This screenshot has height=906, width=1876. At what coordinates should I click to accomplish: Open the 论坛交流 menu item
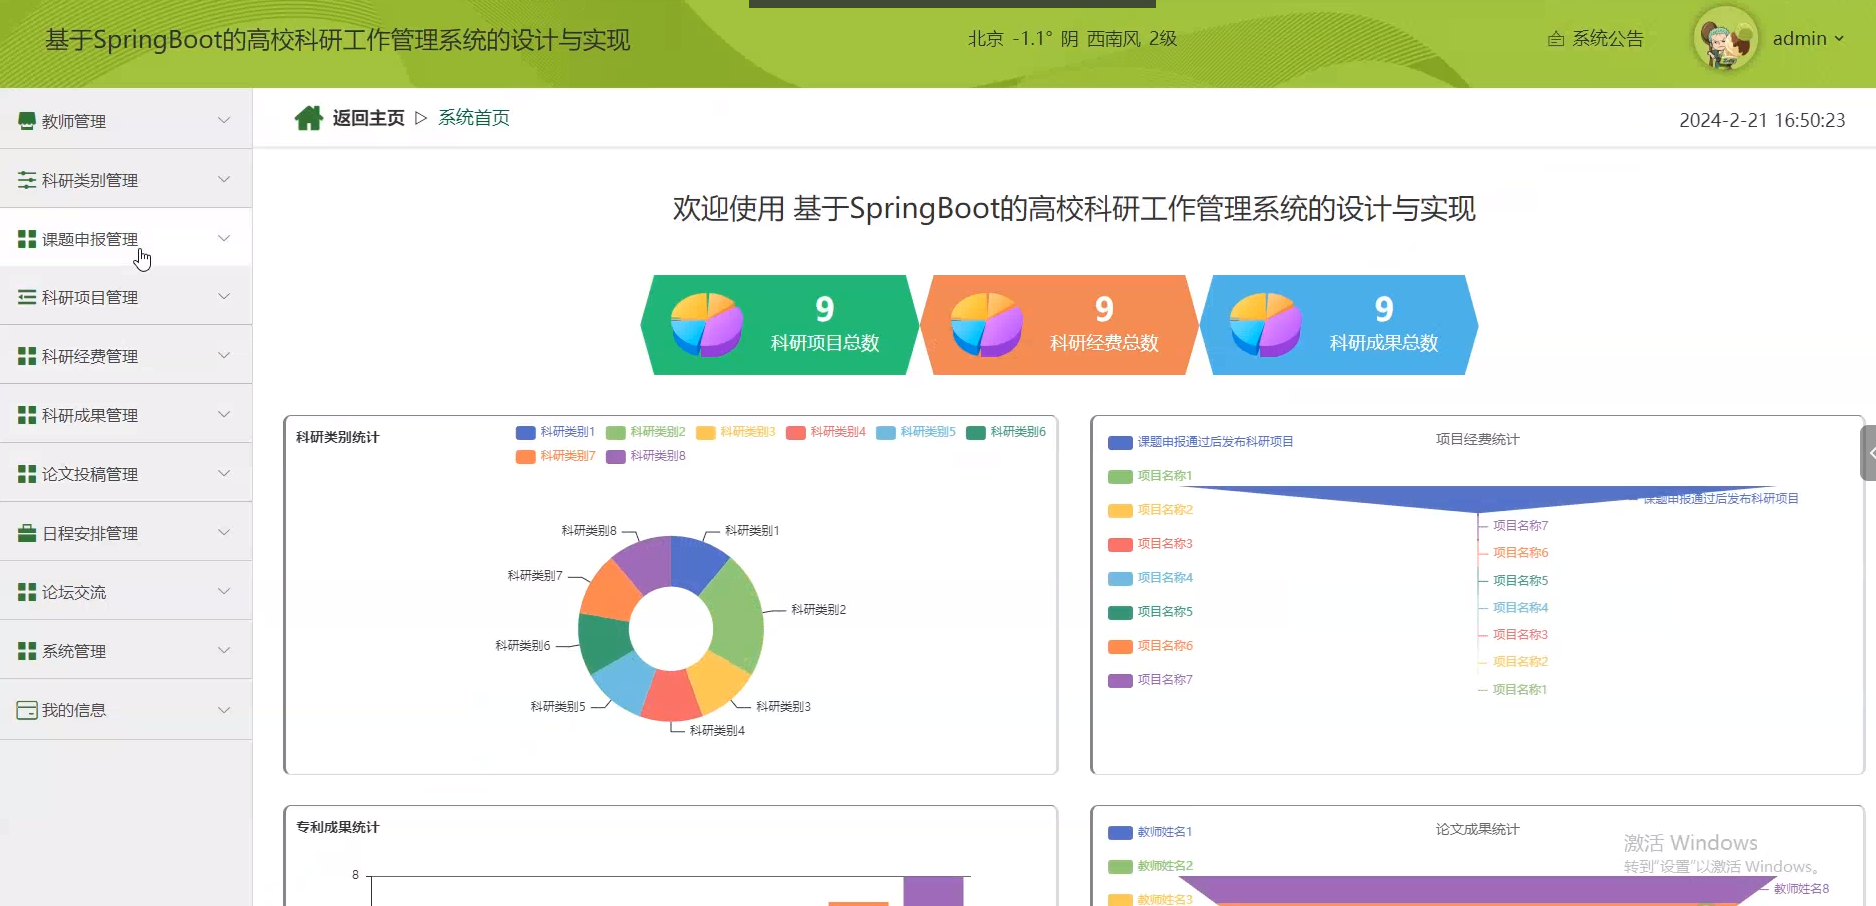126,591
